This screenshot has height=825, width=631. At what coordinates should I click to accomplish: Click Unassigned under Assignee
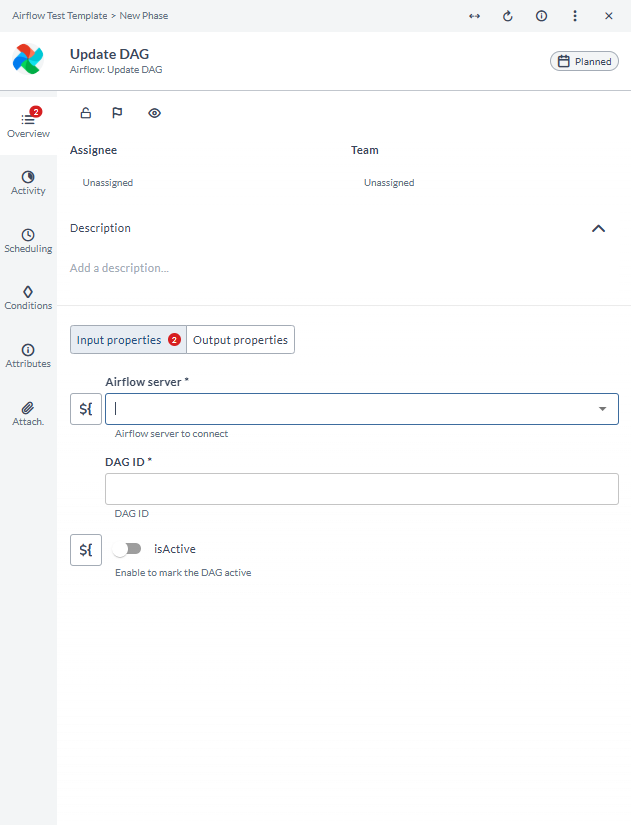click(107, 182)
